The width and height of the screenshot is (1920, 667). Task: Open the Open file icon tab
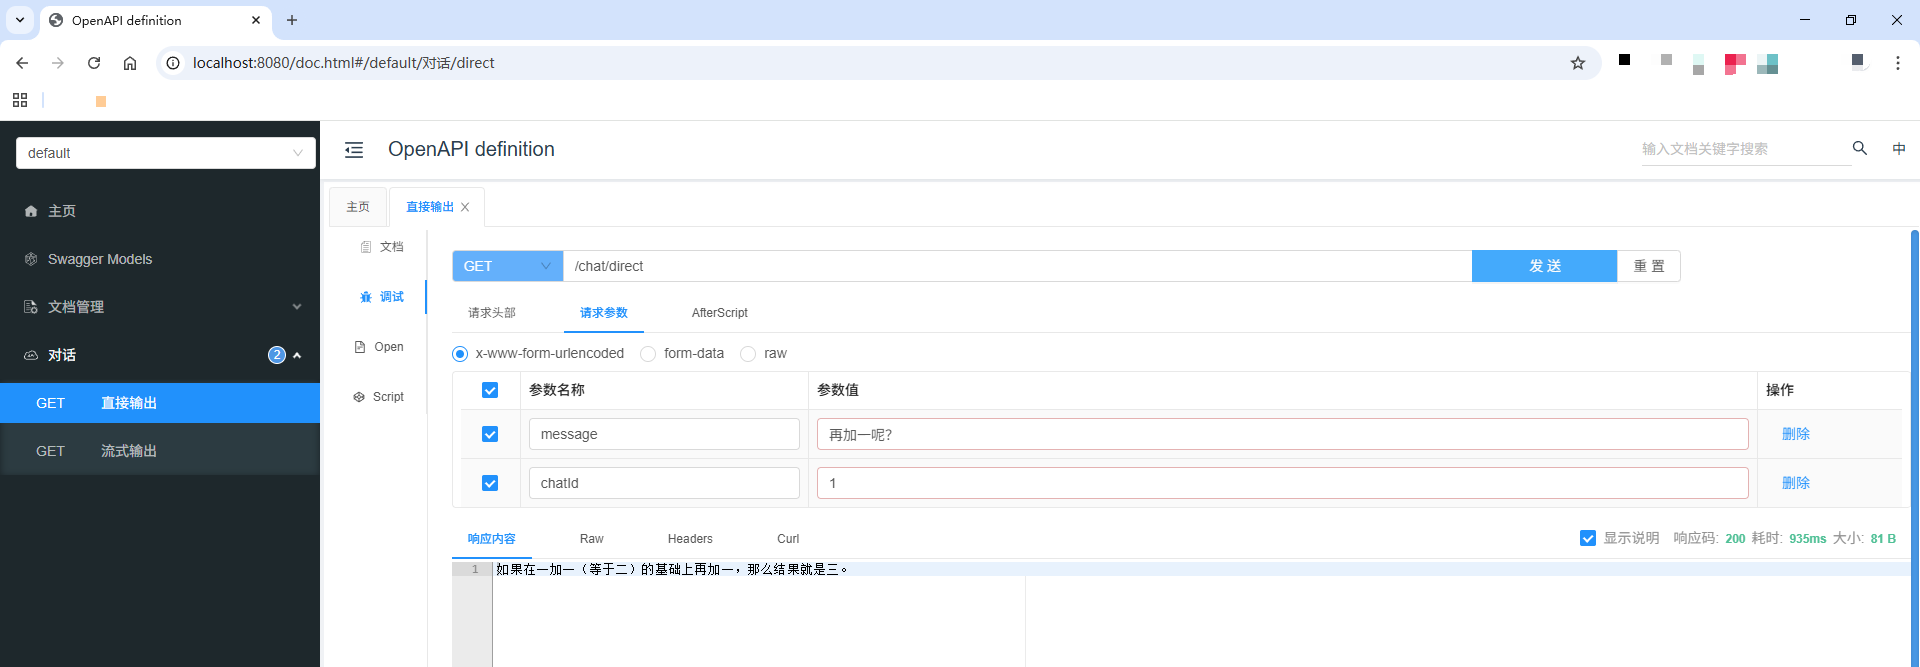coord(360,347)
